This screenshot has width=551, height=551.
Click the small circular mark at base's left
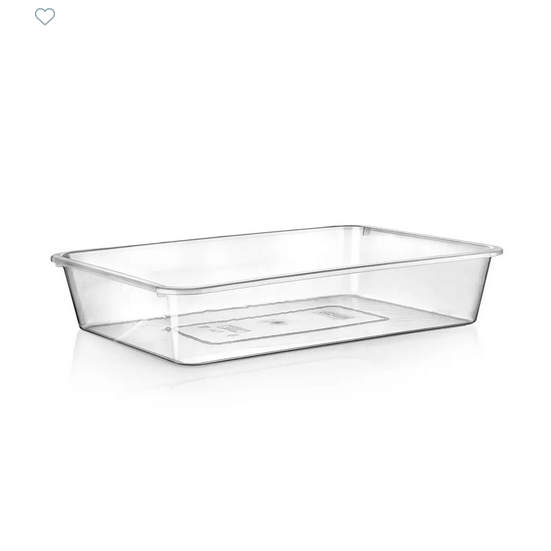[168, 329]
